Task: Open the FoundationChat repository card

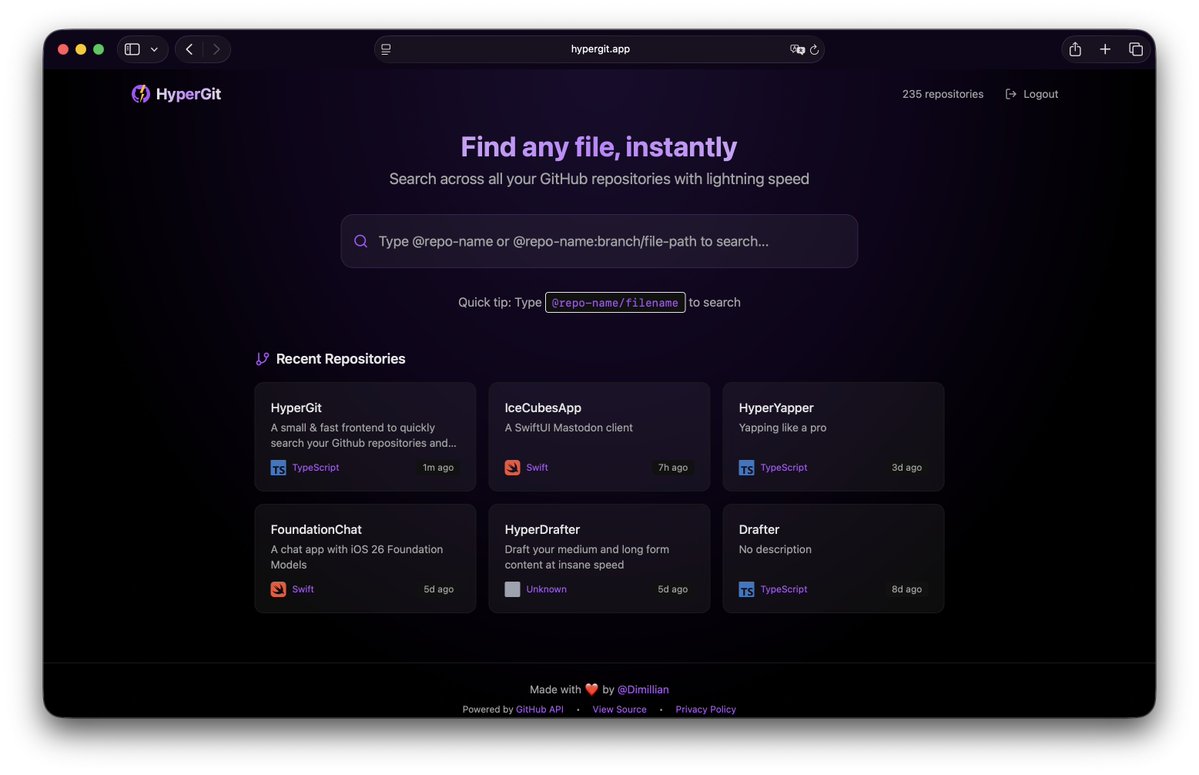Action: click(365, 558)
